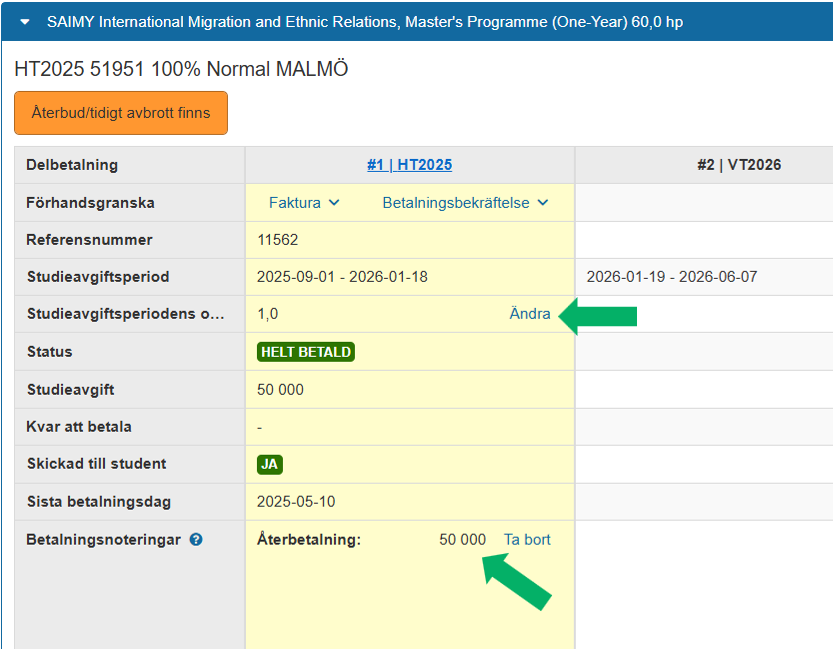
Task: Click the JA sent-to-student badge
Action: click(270, 465)
